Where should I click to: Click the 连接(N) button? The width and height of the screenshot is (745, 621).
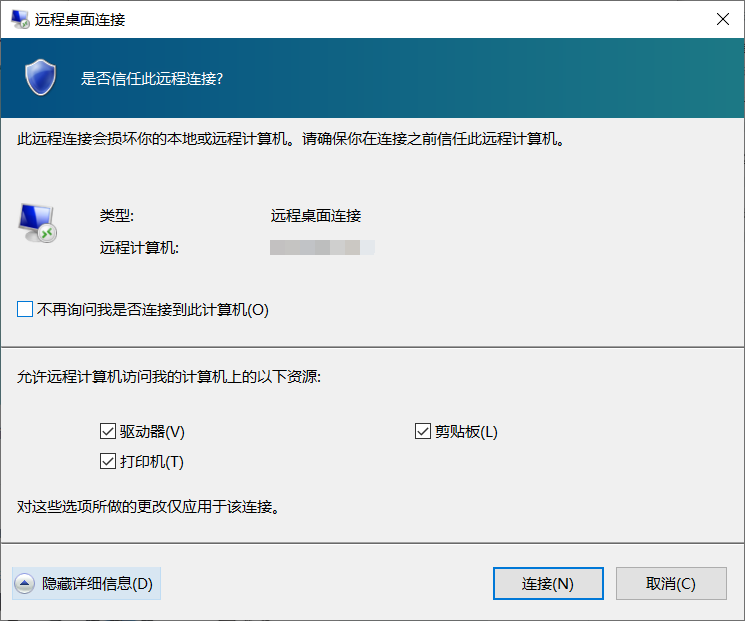point(548,583)
